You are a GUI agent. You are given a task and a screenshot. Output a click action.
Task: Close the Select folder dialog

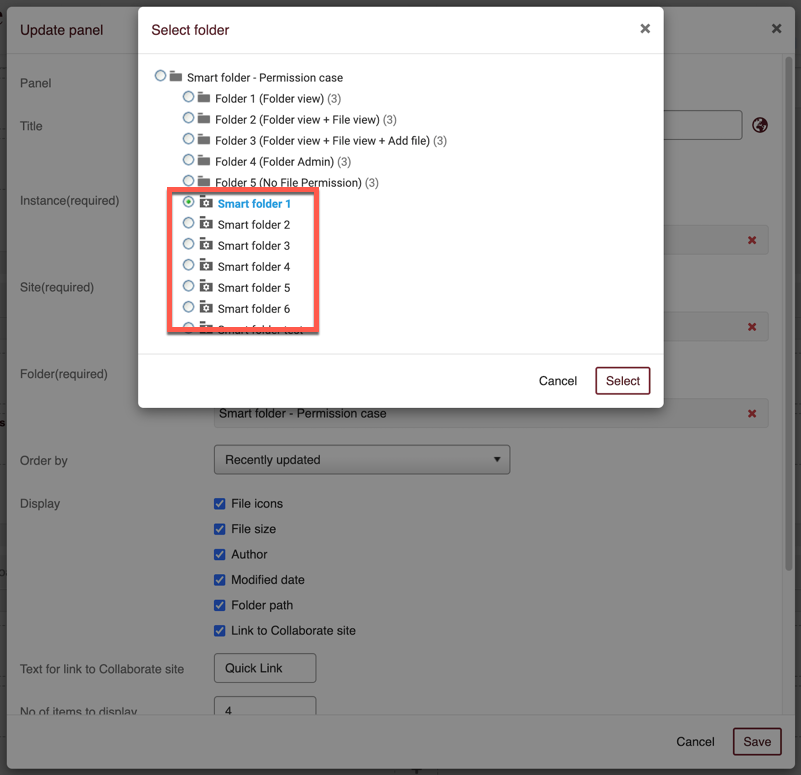[x=645, y=29]
